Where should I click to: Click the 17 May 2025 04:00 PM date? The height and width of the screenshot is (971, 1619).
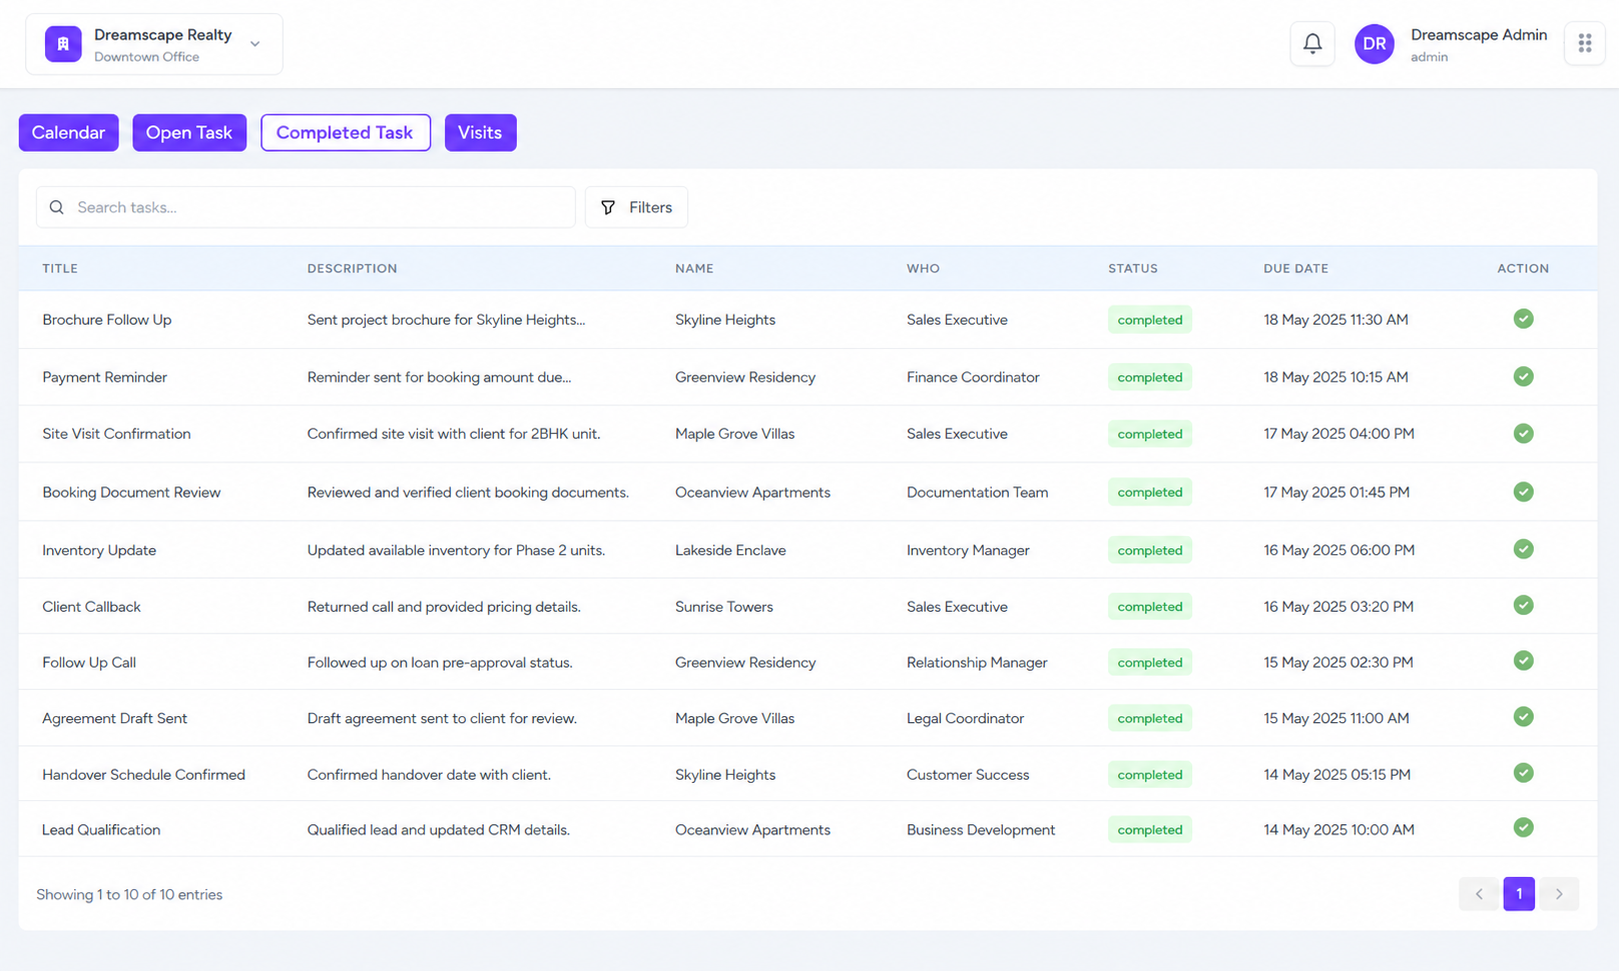tap(1339, 434)
